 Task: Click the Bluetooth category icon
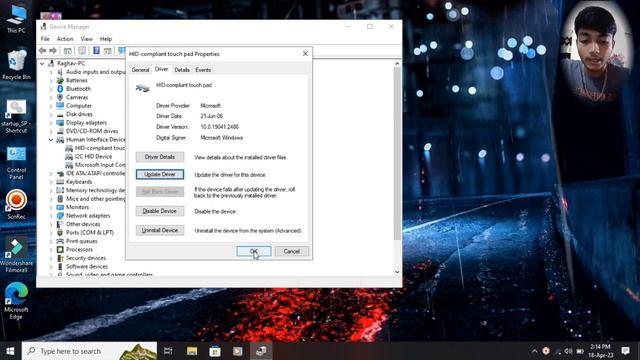[60, 89]
